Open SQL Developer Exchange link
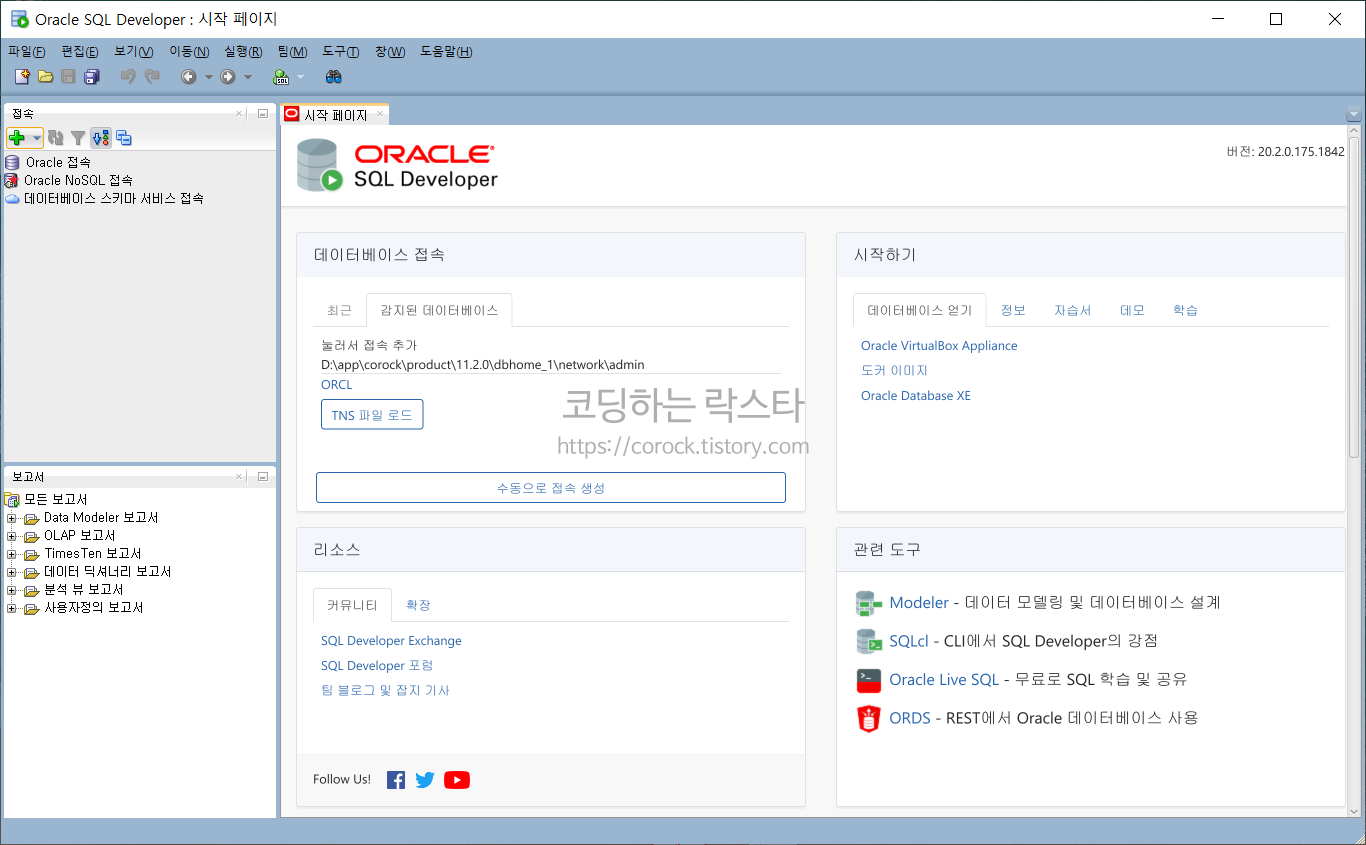Screen dimensions: 1366x845 coord(391,641)
